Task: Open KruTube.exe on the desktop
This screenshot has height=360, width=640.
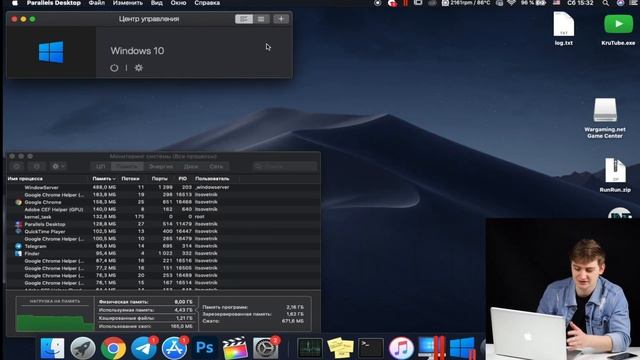Action: (x=618, y=29)
